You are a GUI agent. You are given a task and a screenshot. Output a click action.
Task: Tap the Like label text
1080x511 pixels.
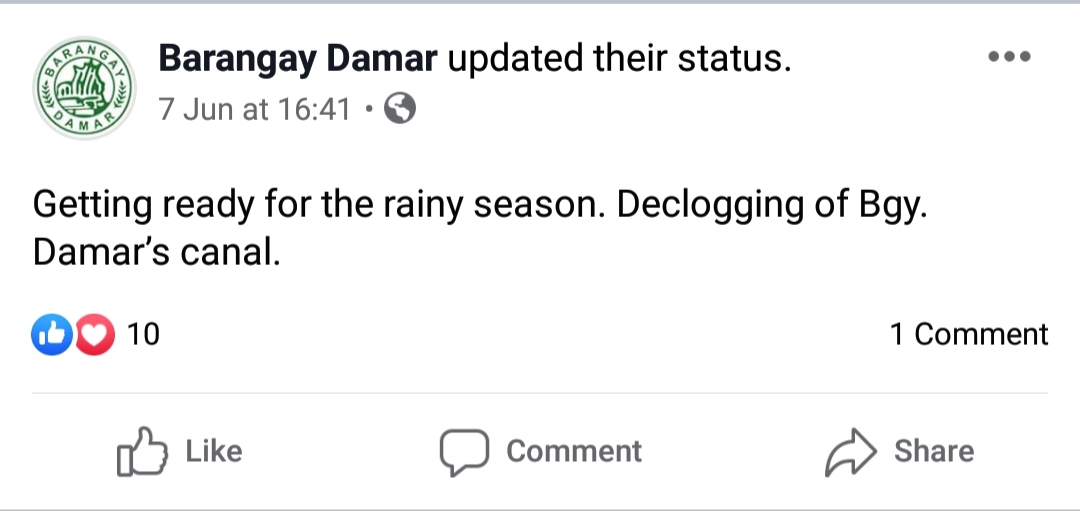[214, 451]
